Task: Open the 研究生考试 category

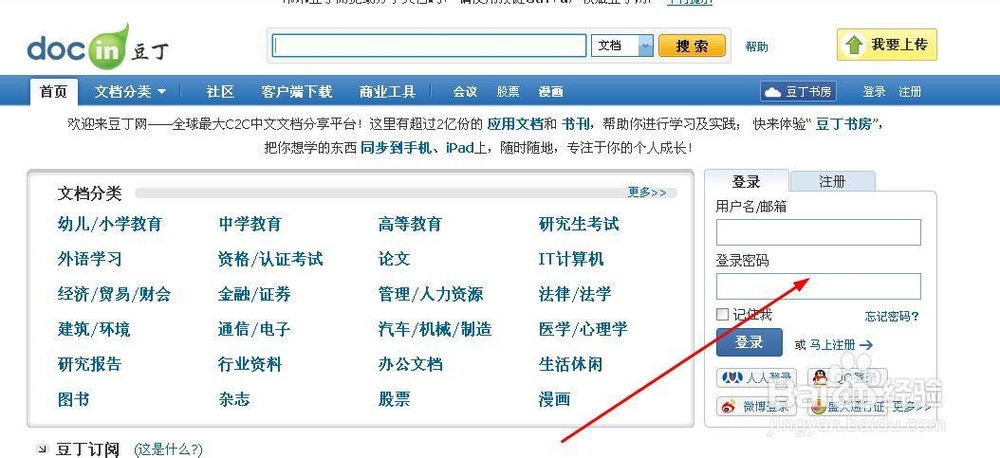Action: tap(578, 224)
